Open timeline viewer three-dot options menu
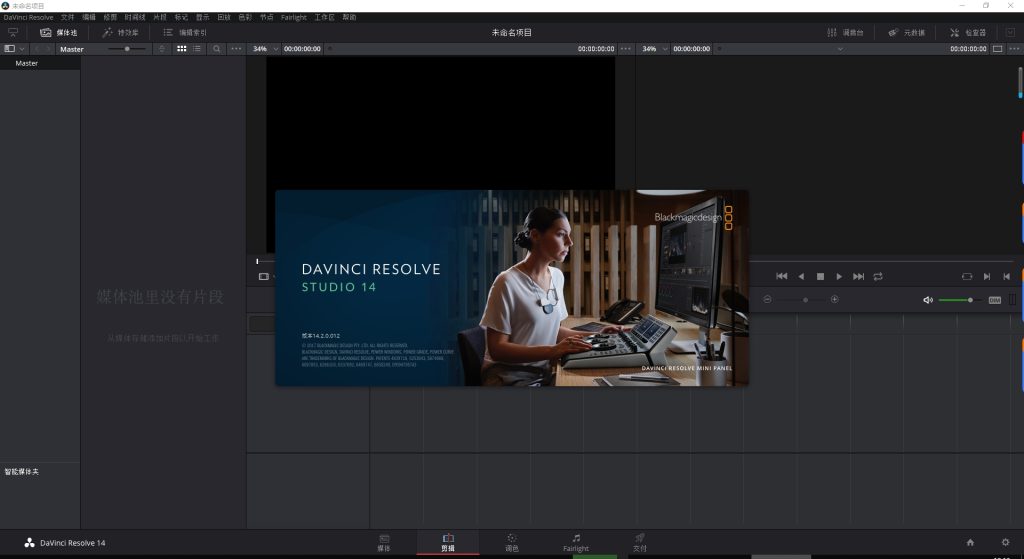Screen dimensions: 1024x559 1014,49
